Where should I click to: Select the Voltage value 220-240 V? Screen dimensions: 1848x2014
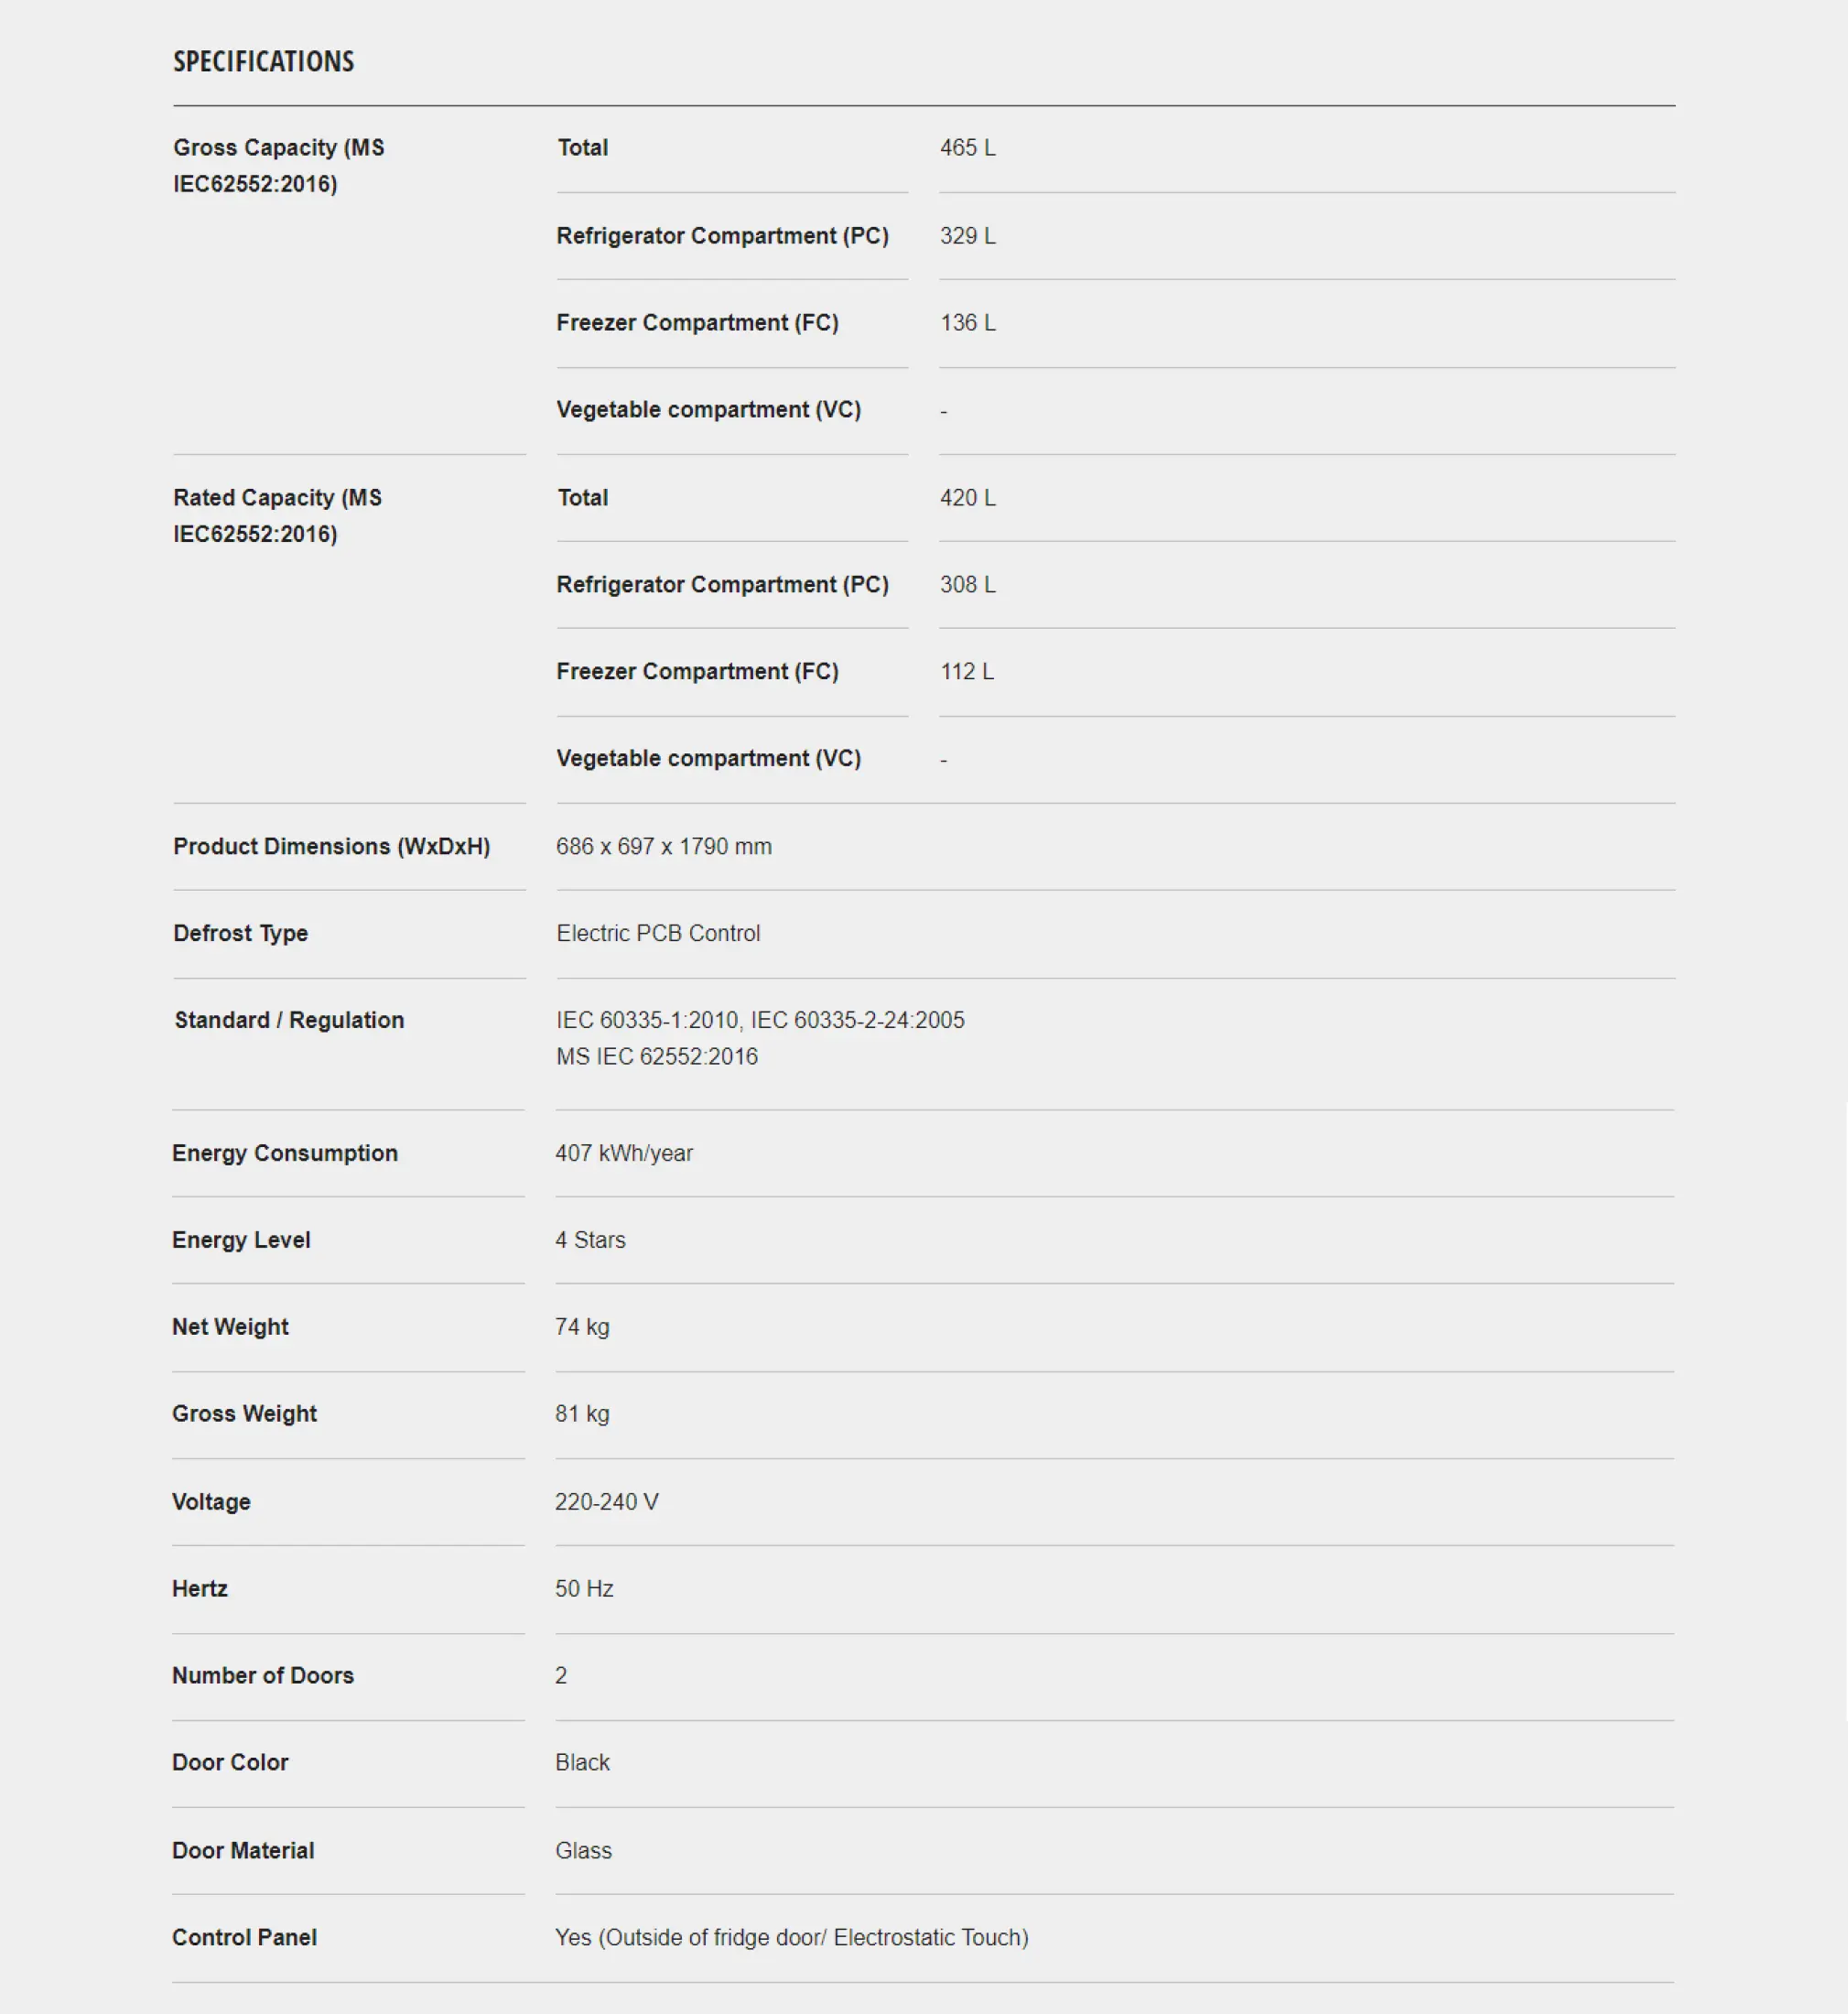606,1503
